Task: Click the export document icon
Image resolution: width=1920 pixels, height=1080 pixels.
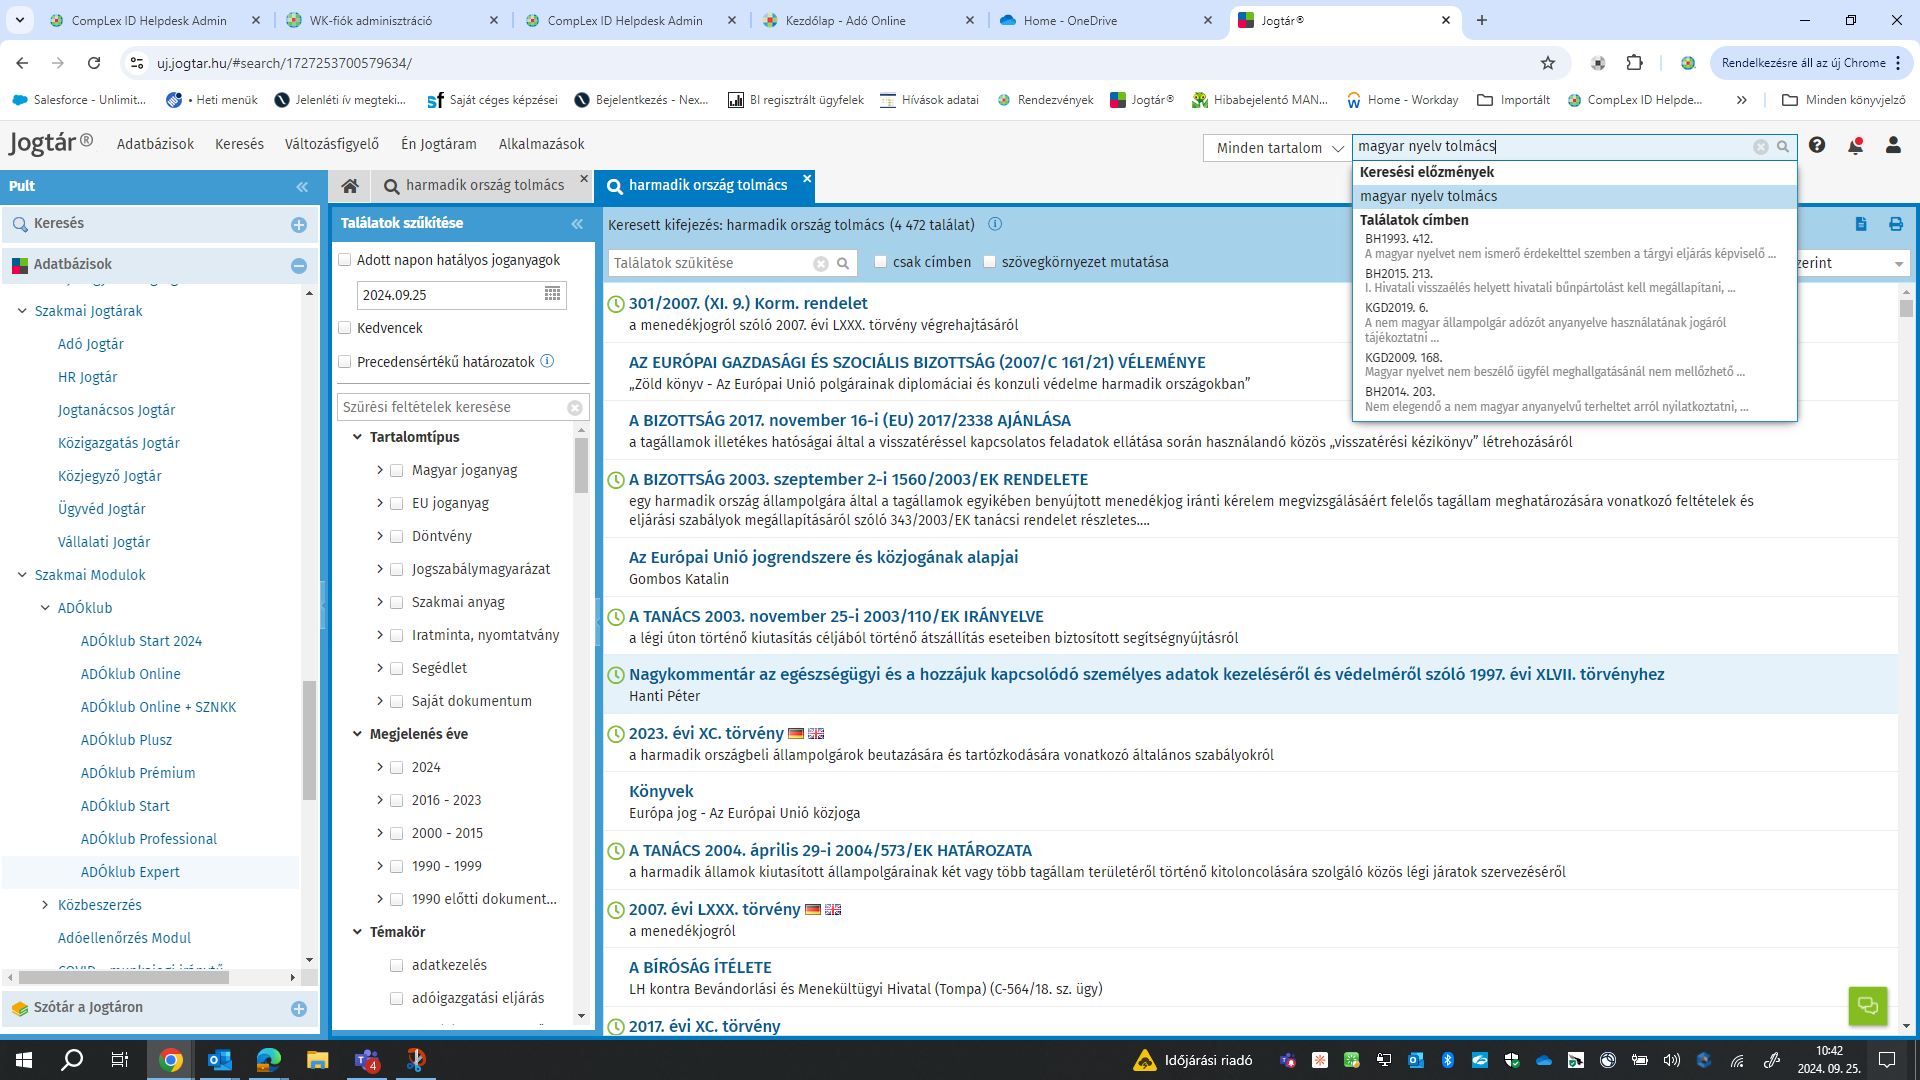Action: coord(1861,224)
